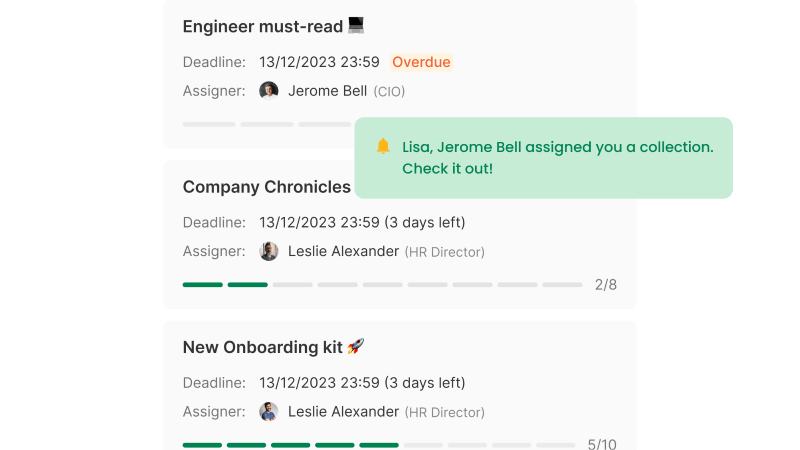Click Leslie Alexander's avatar in the Onboarding kit card
Image resolution: width=800 pixels, height=450 pixels.
coord(269,411)
